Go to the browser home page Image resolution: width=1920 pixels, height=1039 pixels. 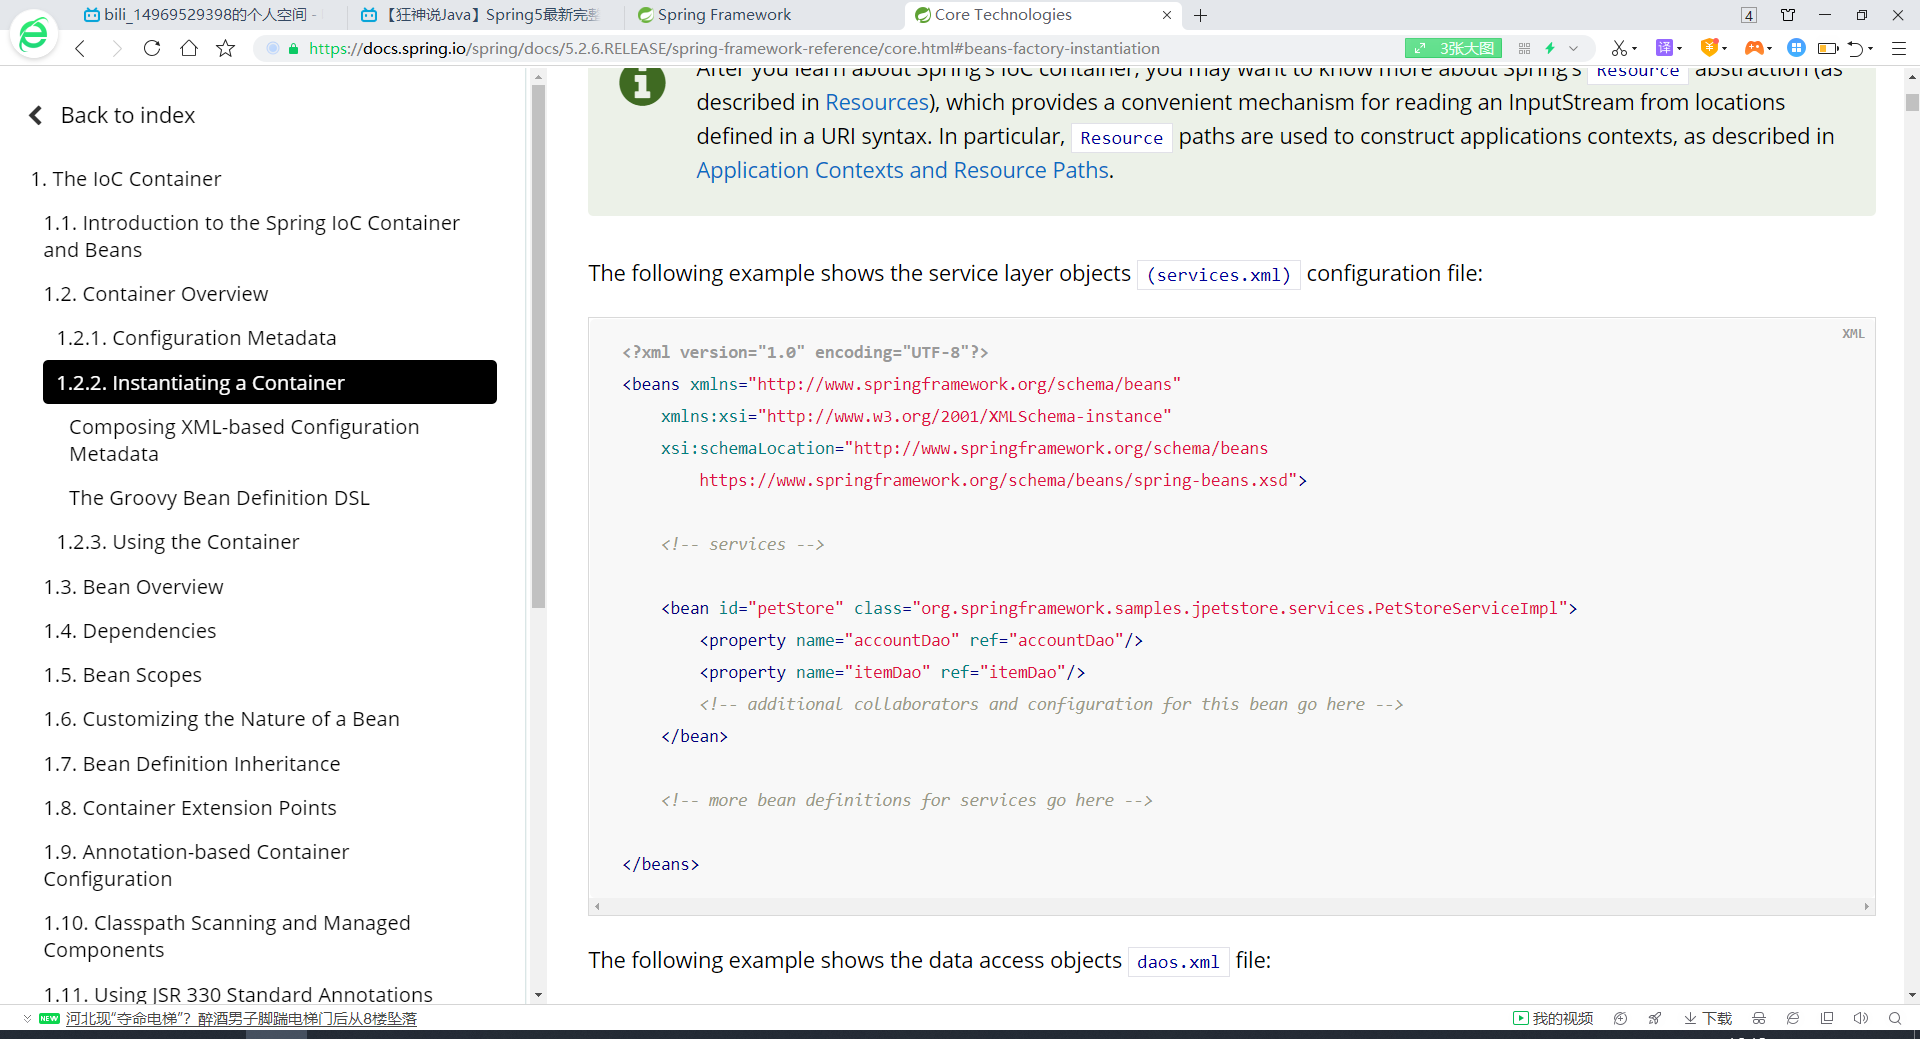coord(189,48)
